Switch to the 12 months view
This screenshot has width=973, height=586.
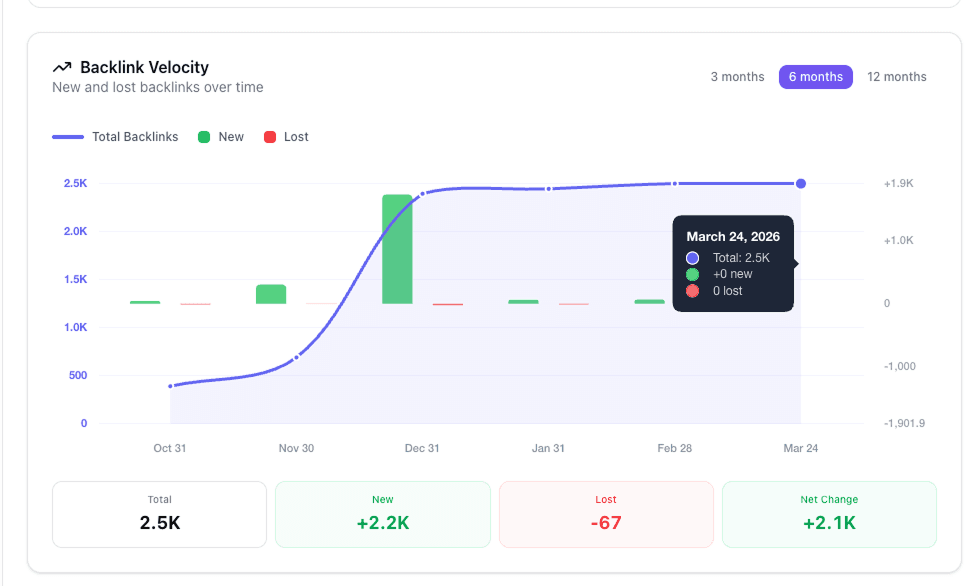click(x=896, y=76)
